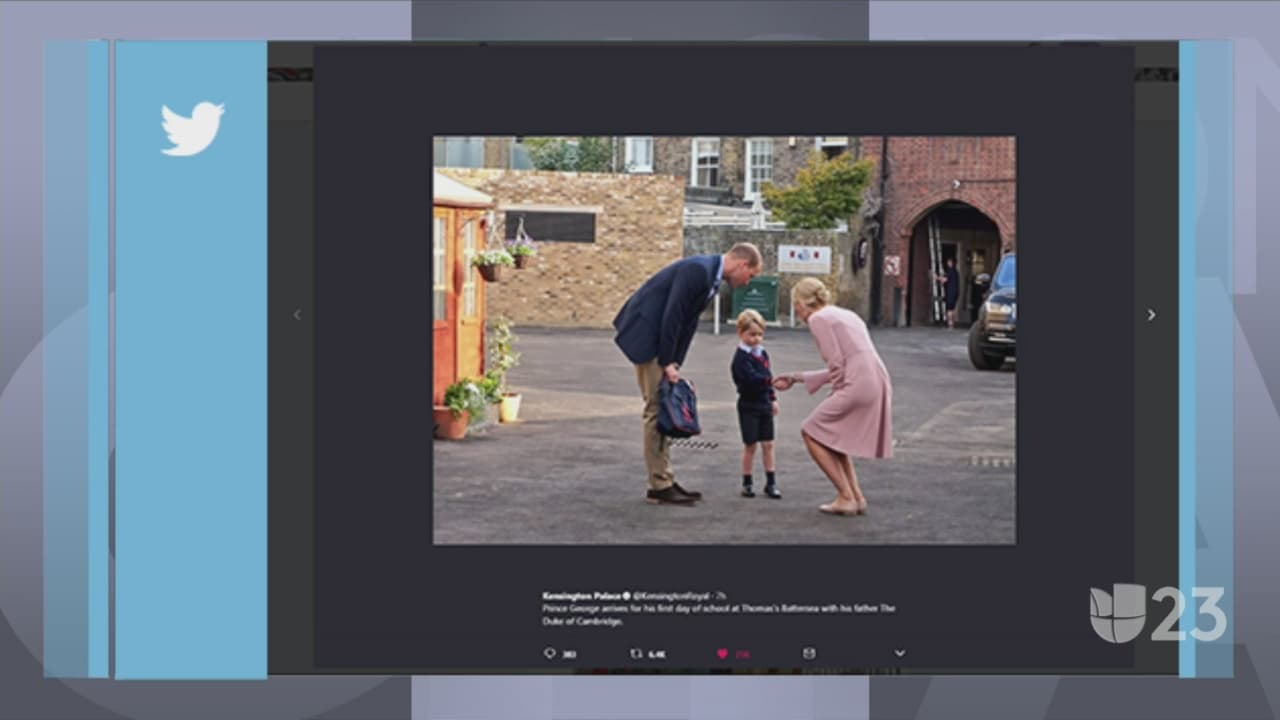Go to previous photo with left arrow
This screenshot has height=720, width=1280.
pos(297,315)
